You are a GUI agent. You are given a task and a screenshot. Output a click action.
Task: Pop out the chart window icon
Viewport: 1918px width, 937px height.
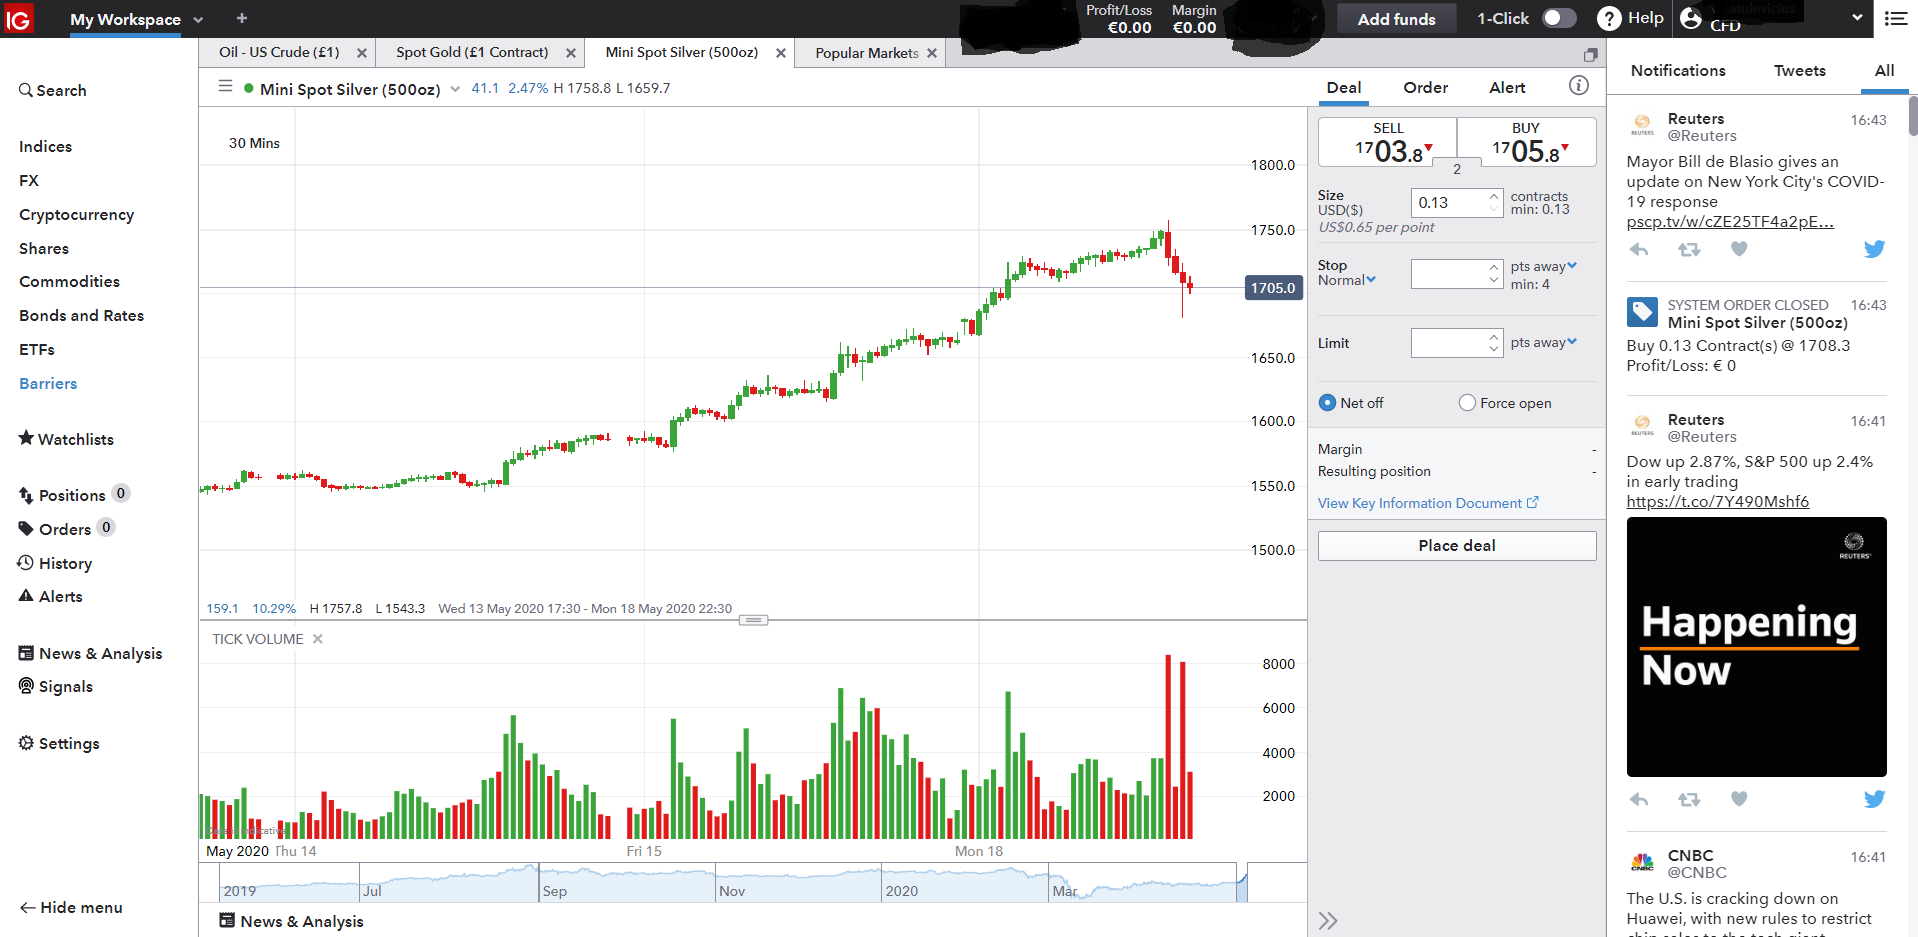point(1591,54)
